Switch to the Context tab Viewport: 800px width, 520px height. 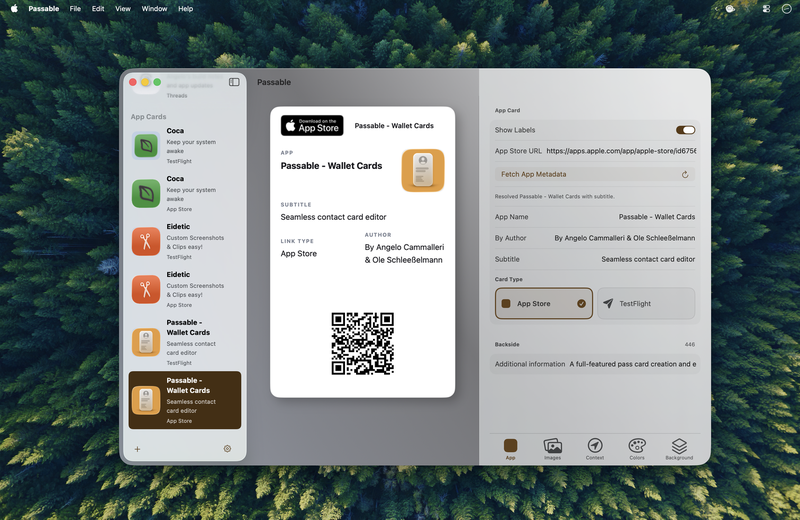click(595, 449)
